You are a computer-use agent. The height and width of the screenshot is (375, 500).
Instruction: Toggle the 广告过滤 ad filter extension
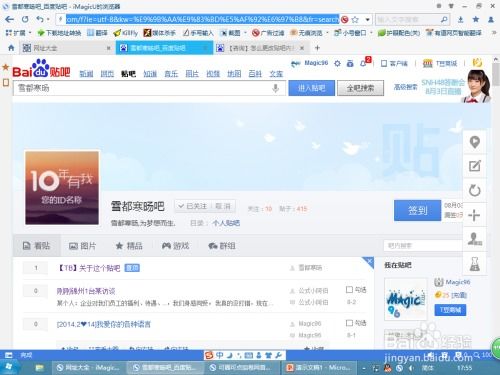pos(268,33)
